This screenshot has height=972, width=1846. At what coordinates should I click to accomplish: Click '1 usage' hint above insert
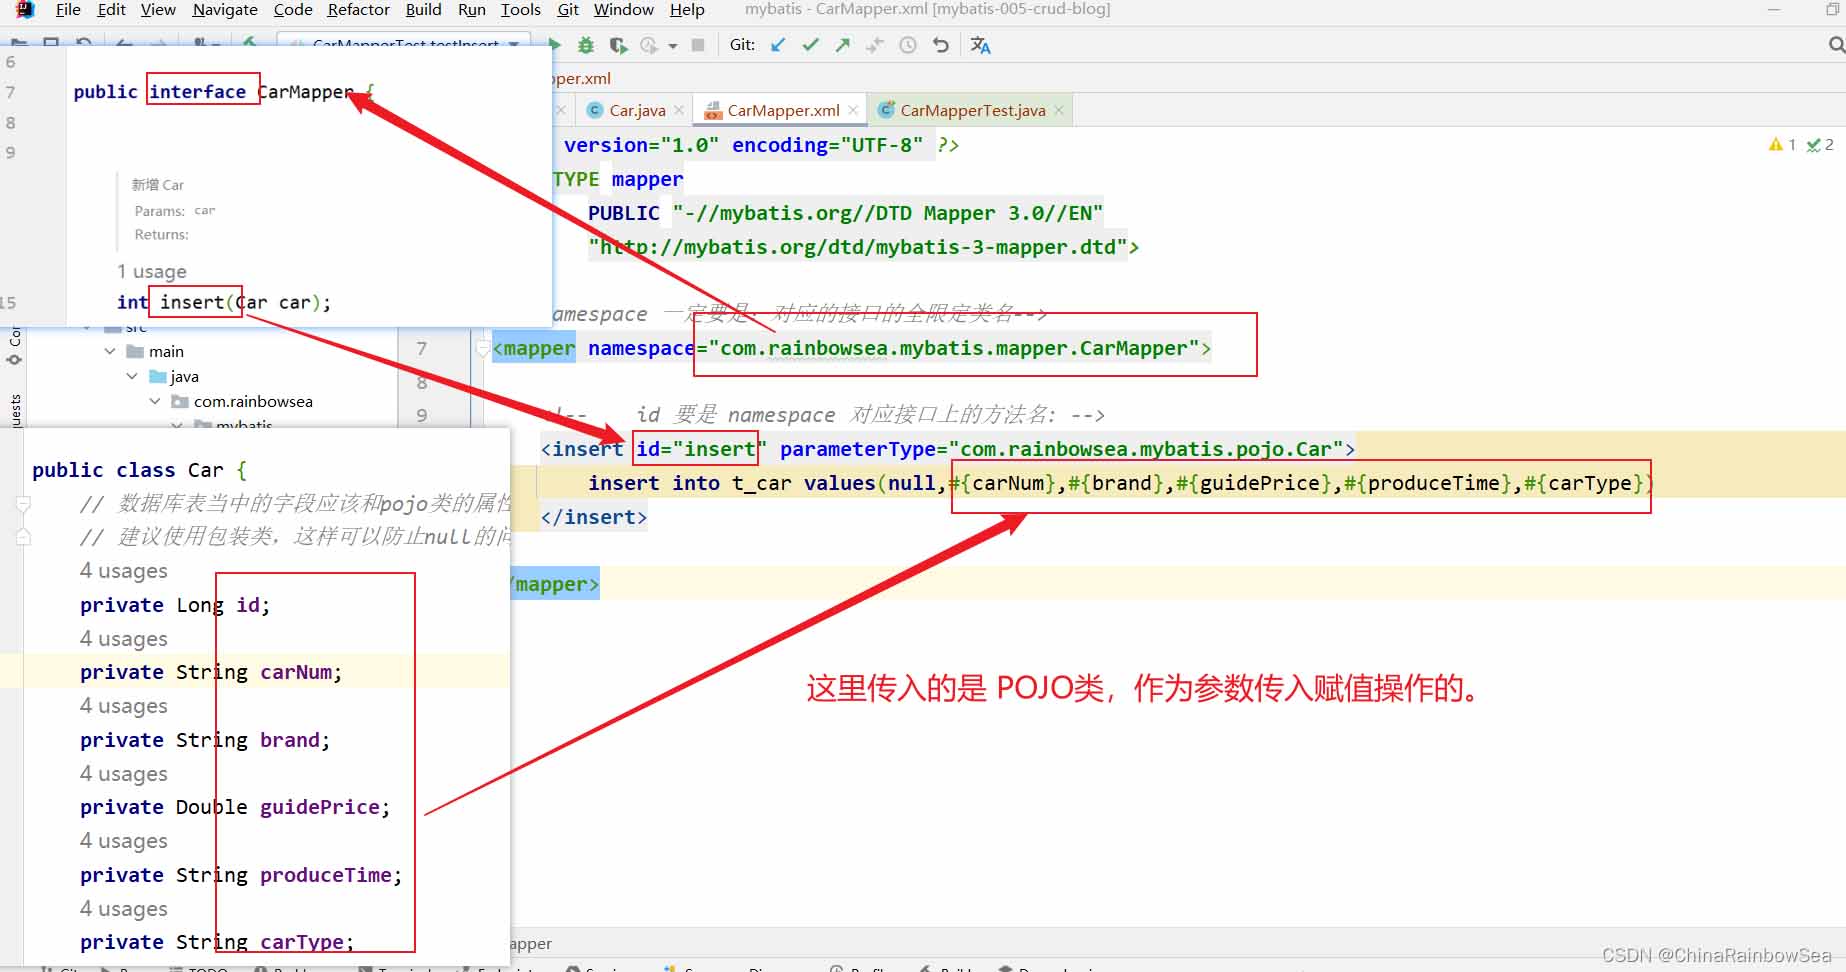(152, 272)
